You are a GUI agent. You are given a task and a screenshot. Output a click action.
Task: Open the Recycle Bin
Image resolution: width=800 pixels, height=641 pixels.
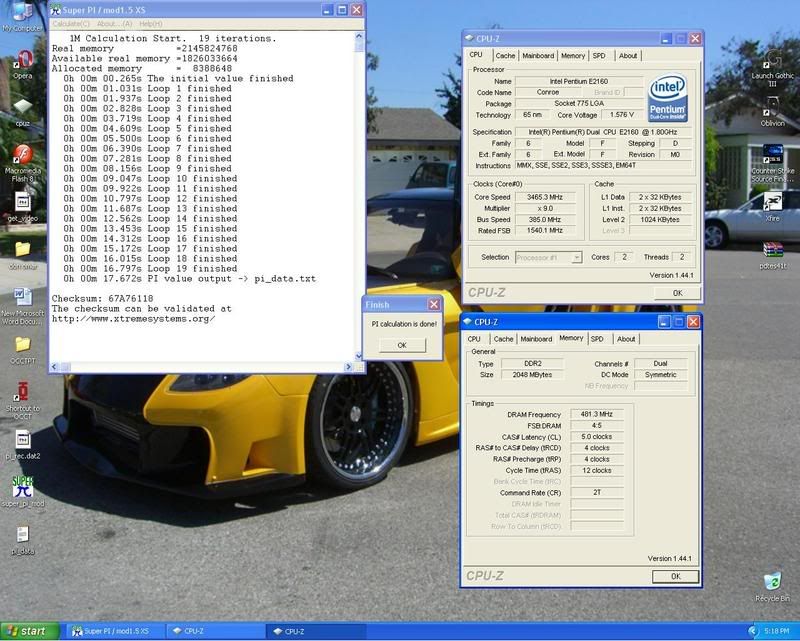[x=771, y=583]
